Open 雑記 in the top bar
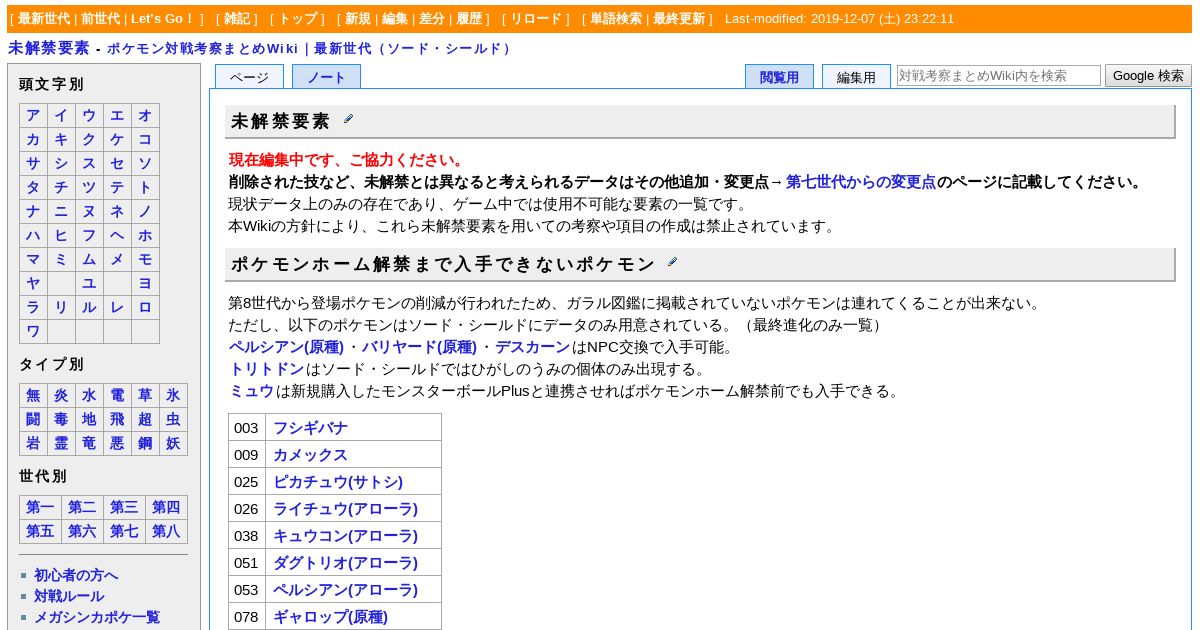The image size is (1200, 630). point(237,19)
